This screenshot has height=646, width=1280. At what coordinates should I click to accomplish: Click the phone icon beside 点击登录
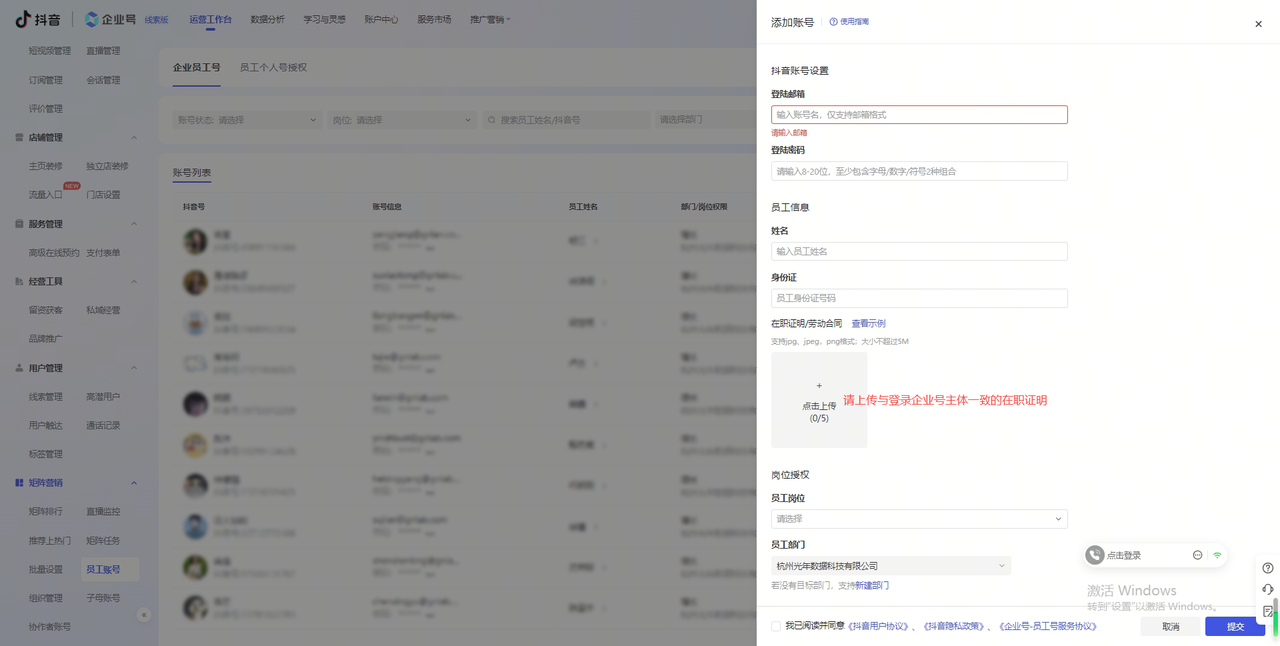pos(1095,555)
